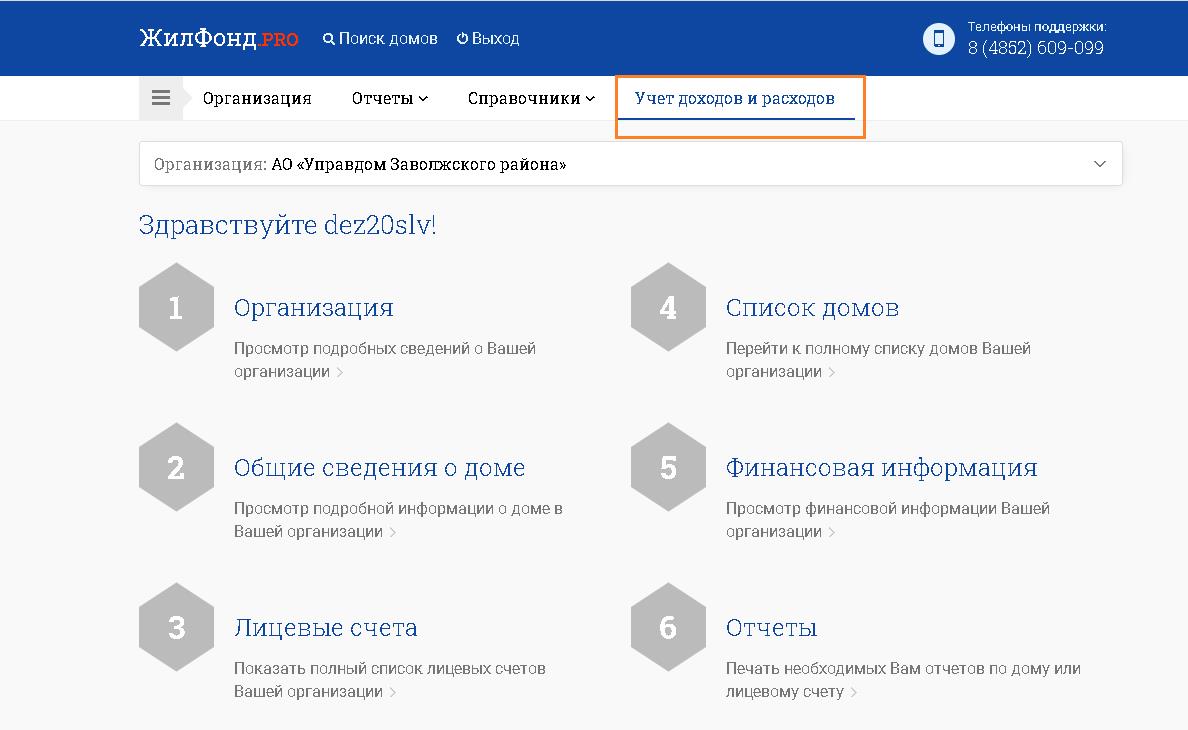Viewport: 1188px width, 730px height.
Task: Click the phone support icon
Action: 938,39
